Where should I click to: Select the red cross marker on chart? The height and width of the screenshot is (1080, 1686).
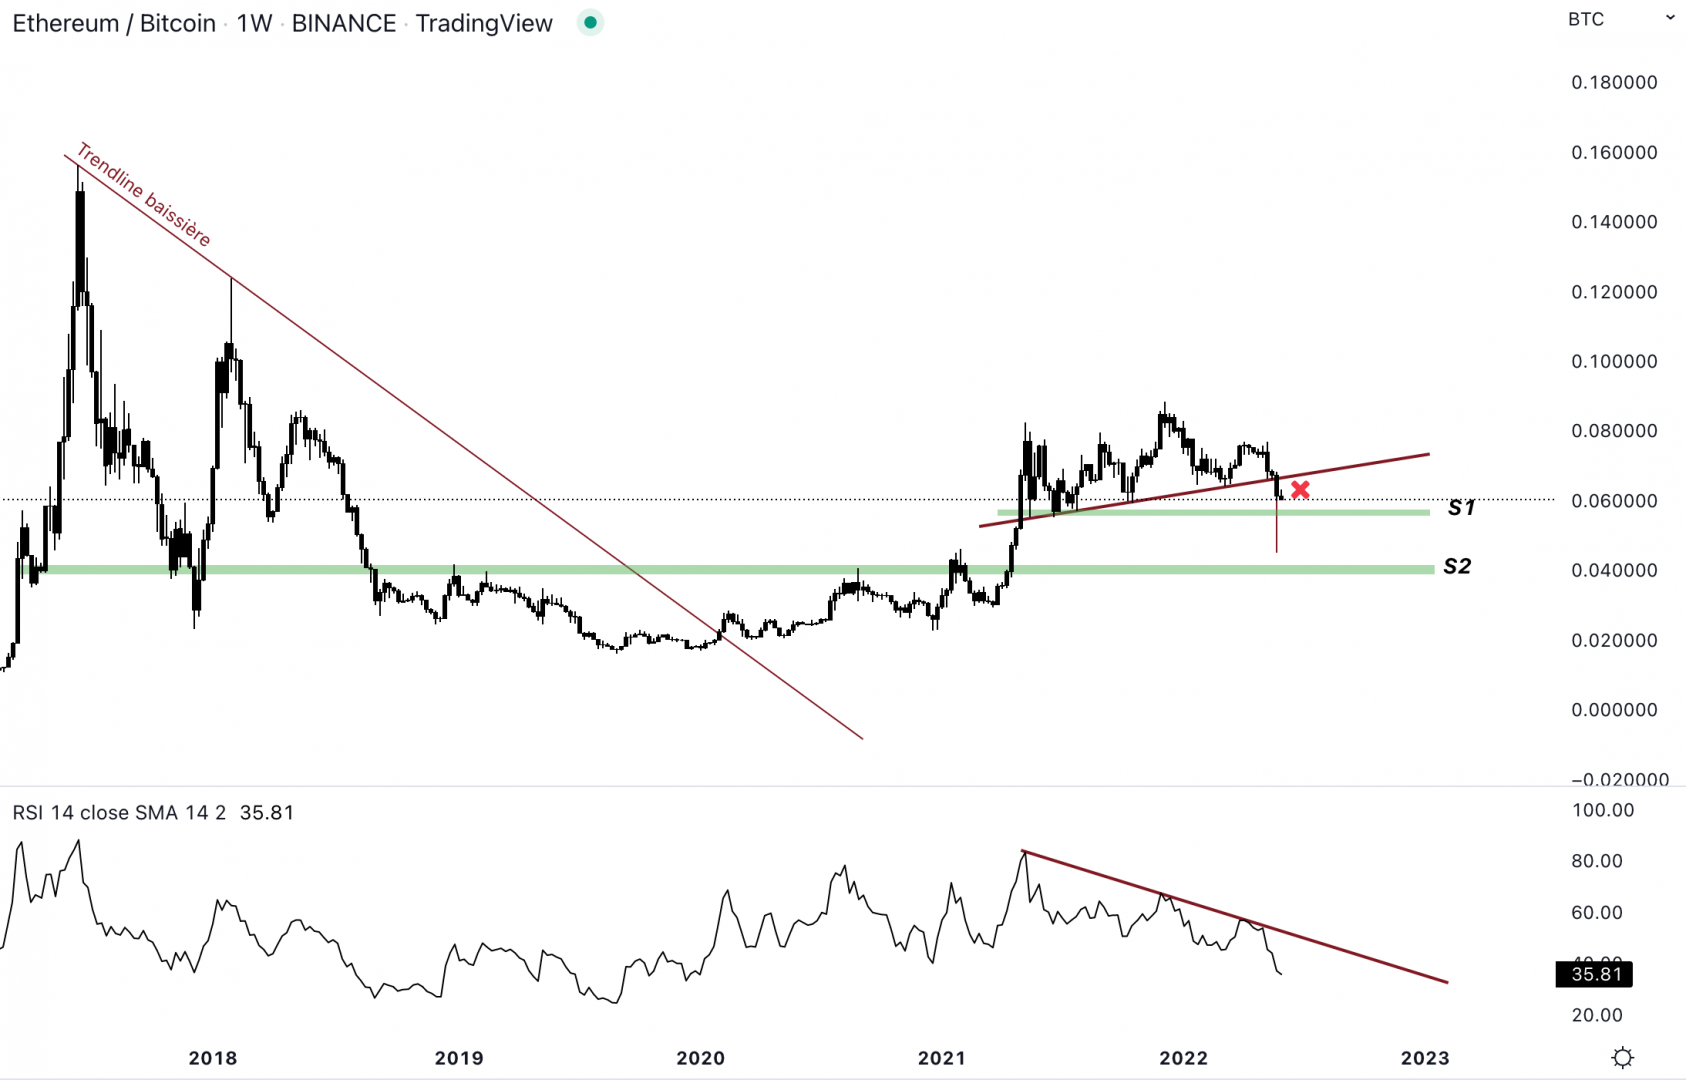[1300, 489]
